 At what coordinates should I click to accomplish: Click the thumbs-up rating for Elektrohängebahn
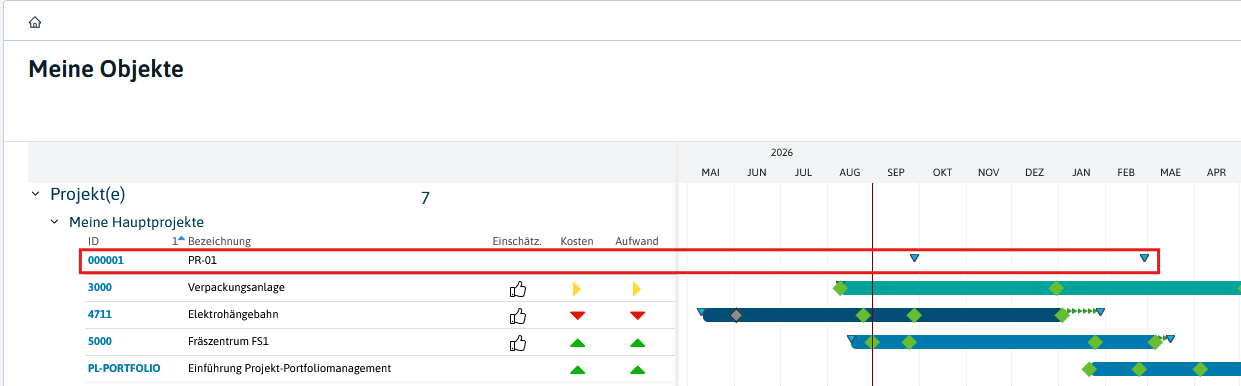[518, 316]
